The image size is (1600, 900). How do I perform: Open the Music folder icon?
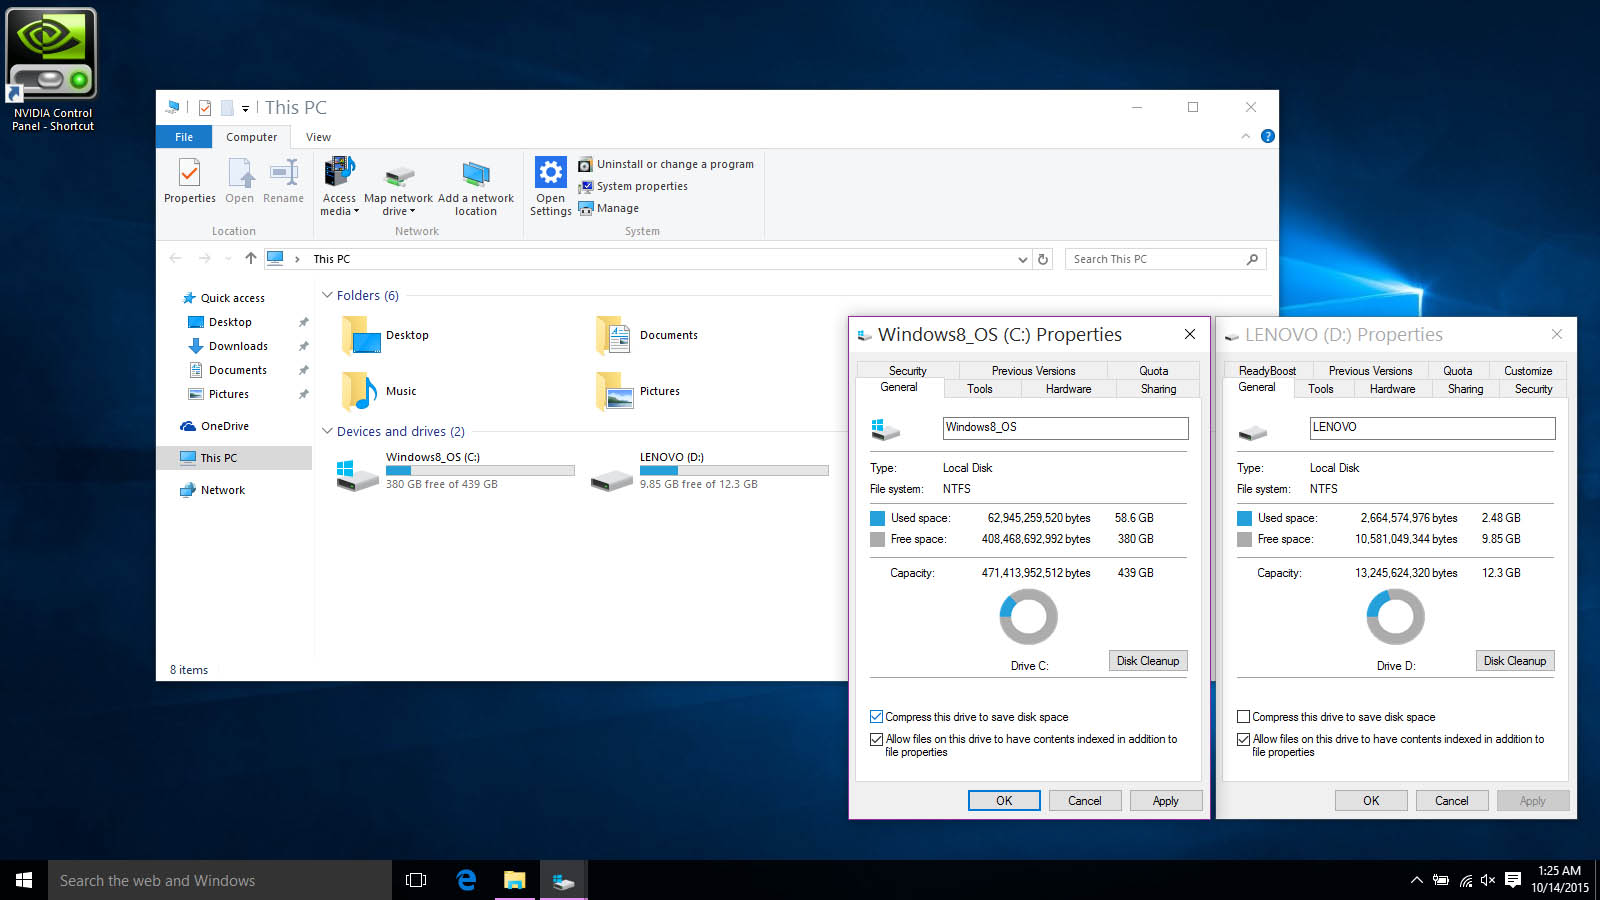pos(360,391)
